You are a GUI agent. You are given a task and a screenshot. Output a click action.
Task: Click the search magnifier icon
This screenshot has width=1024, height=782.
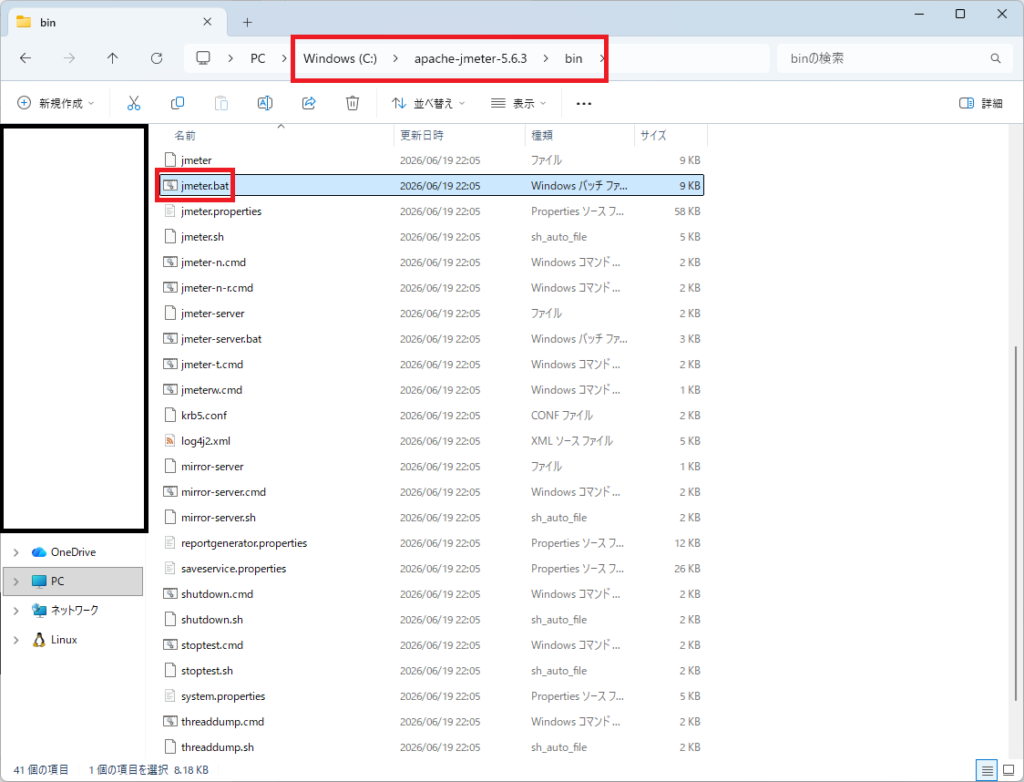coord(995,58)
